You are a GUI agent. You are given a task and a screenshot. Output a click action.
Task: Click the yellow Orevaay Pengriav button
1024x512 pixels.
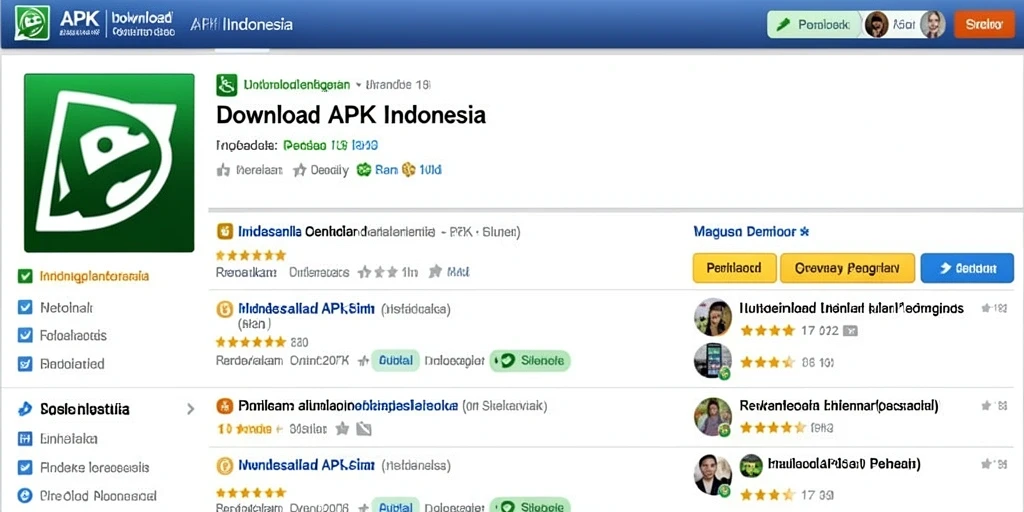[x=848, y=268]
